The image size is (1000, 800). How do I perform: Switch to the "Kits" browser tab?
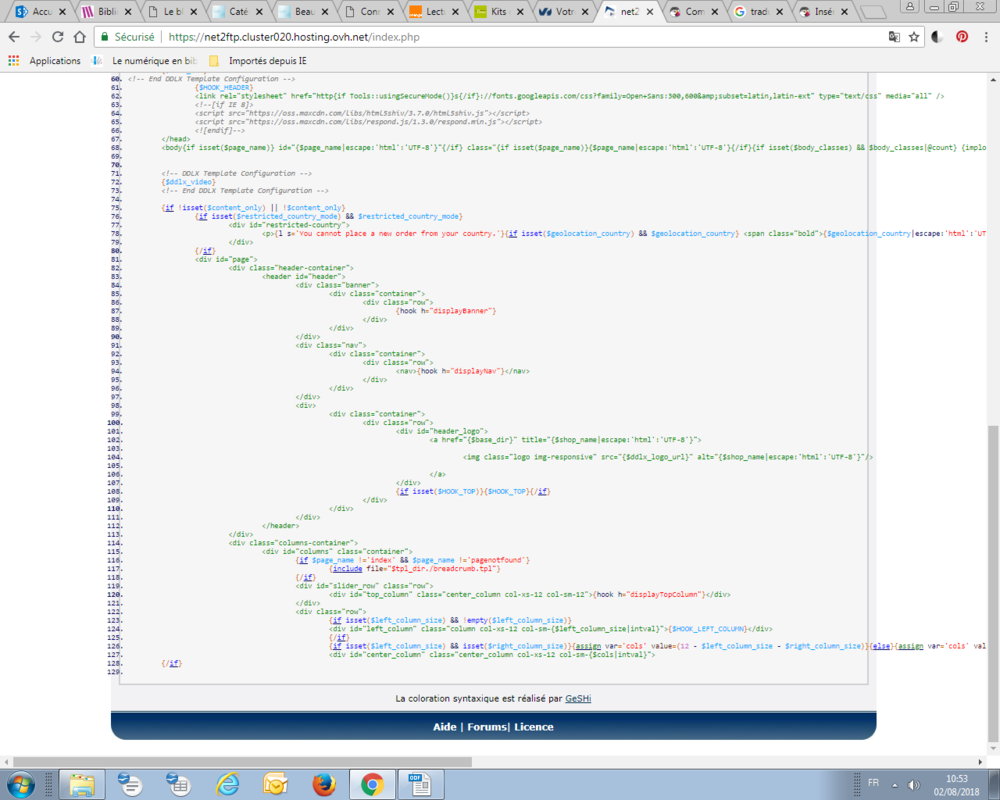click(497, 13)
